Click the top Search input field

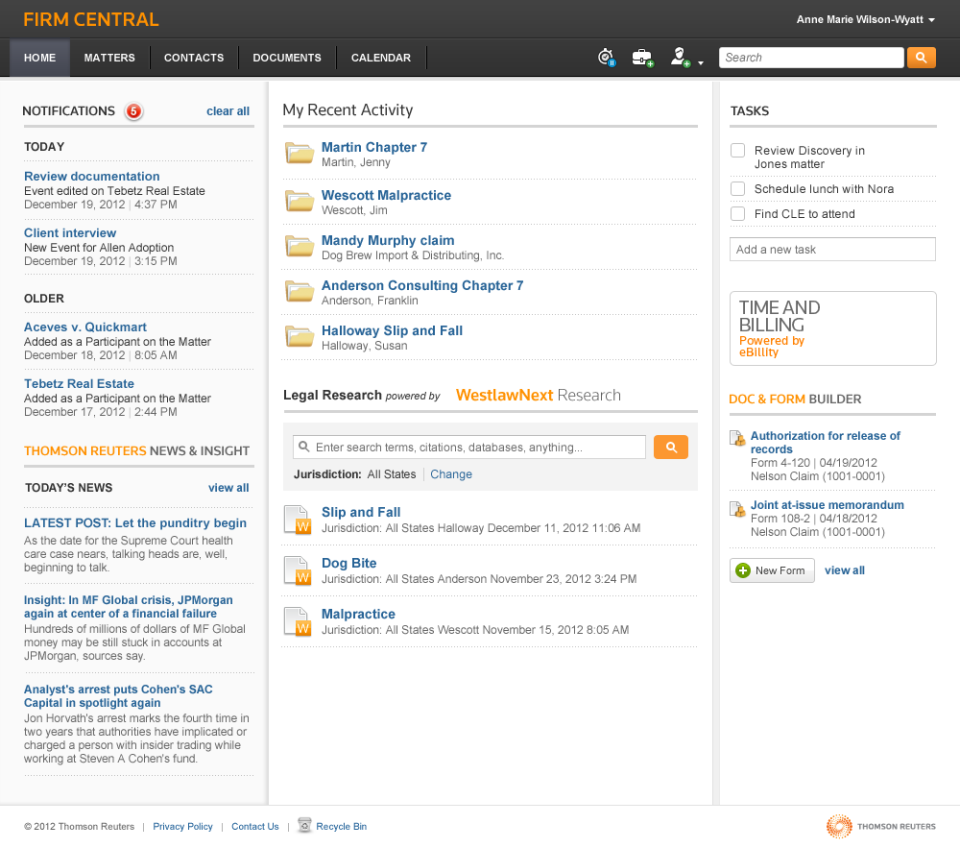click(x=811, y=58)
